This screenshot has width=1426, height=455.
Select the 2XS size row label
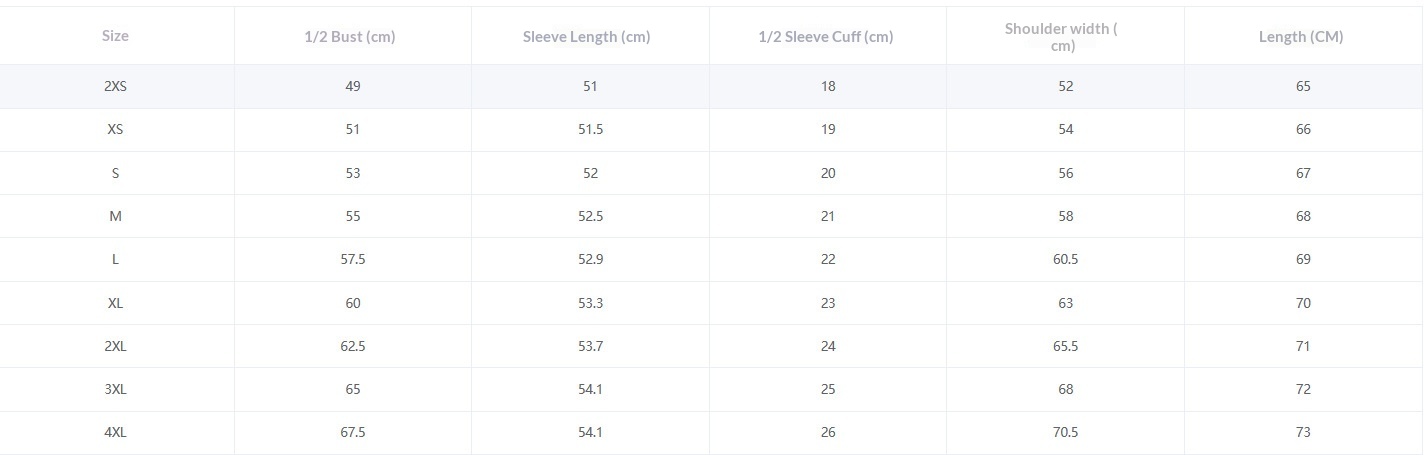(x=115, y=86)
